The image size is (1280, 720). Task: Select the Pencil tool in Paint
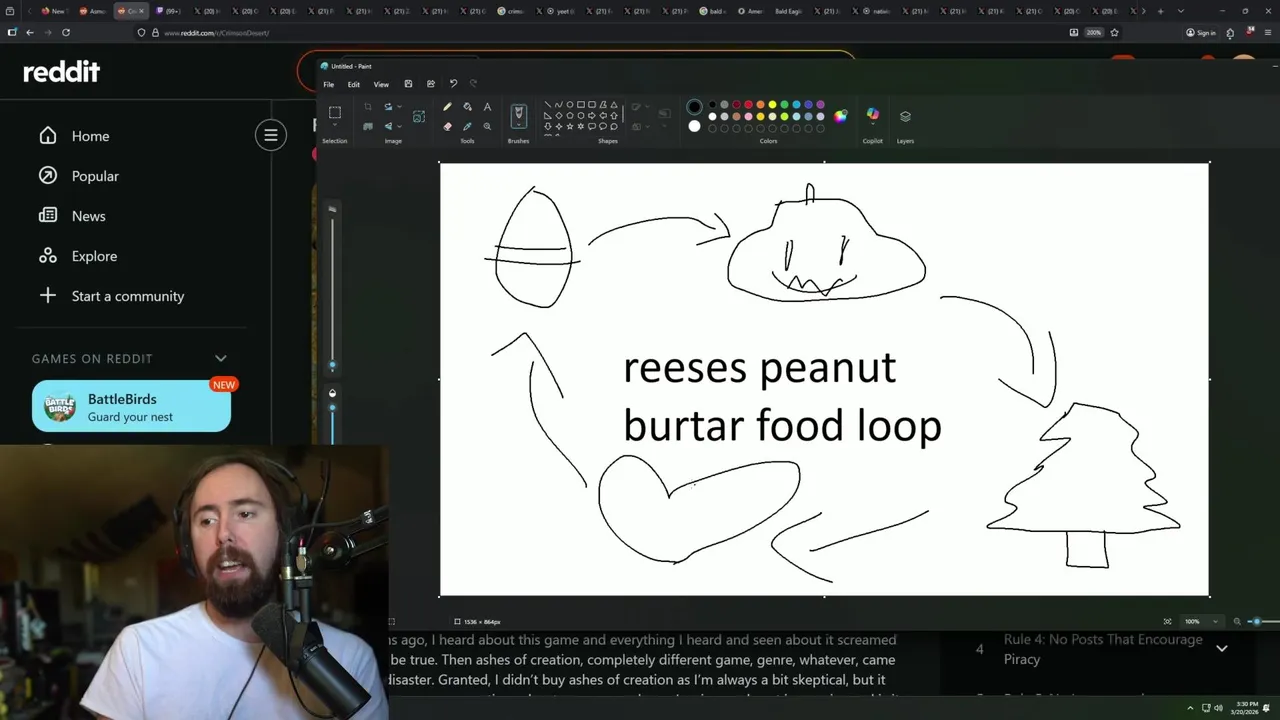447,107
